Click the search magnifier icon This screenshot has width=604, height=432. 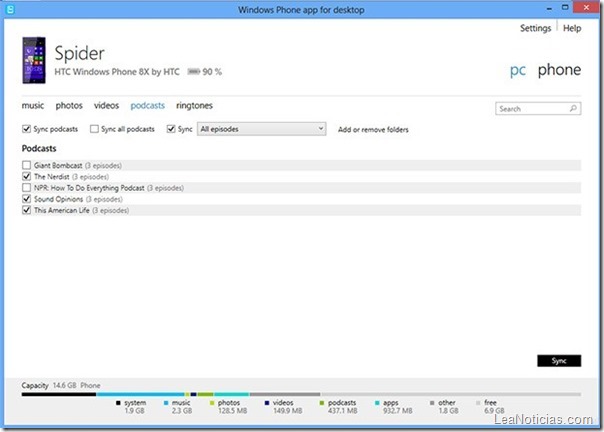pyautogui.click(x=574, y=108)
